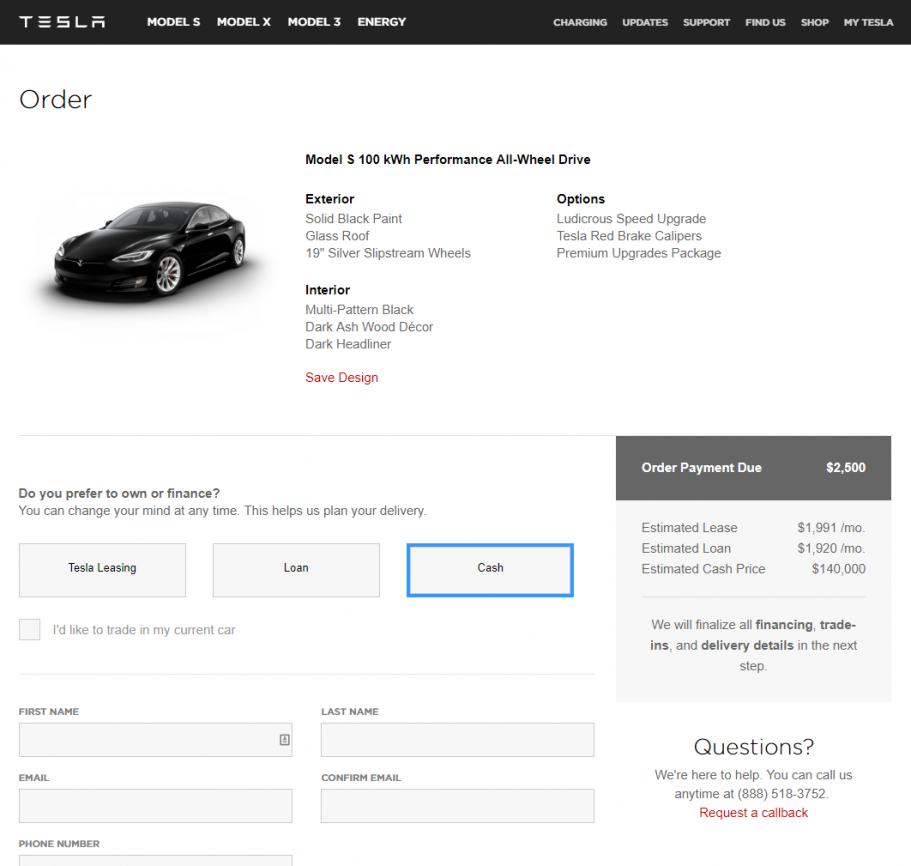Select the Cash payment option
911x866 pixels.
490,569
